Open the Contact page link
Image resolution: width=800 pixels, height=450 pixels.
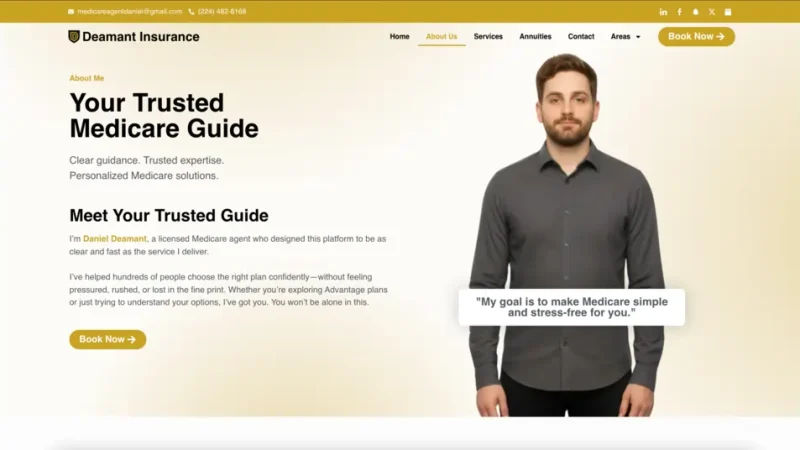tap(581, 37)
